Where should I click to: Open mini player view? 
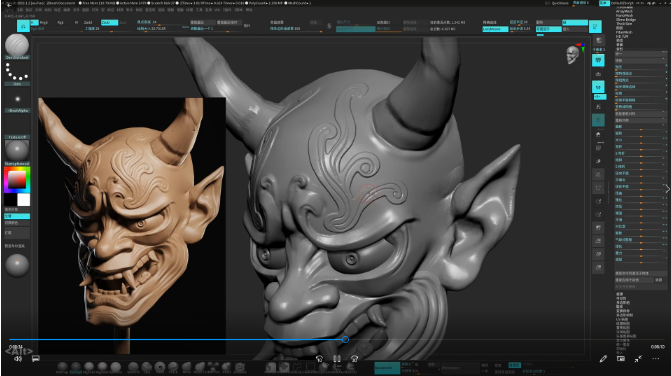point(621,358)
